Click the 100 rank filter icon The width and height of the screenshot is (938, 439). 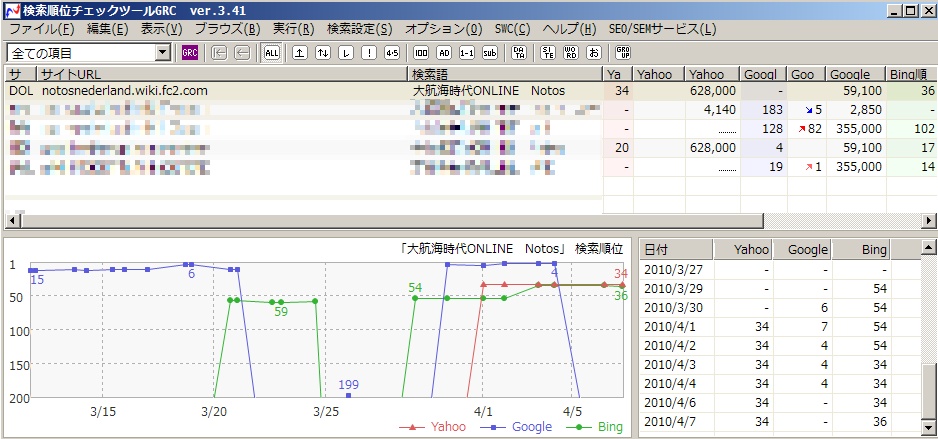(421, 53)
